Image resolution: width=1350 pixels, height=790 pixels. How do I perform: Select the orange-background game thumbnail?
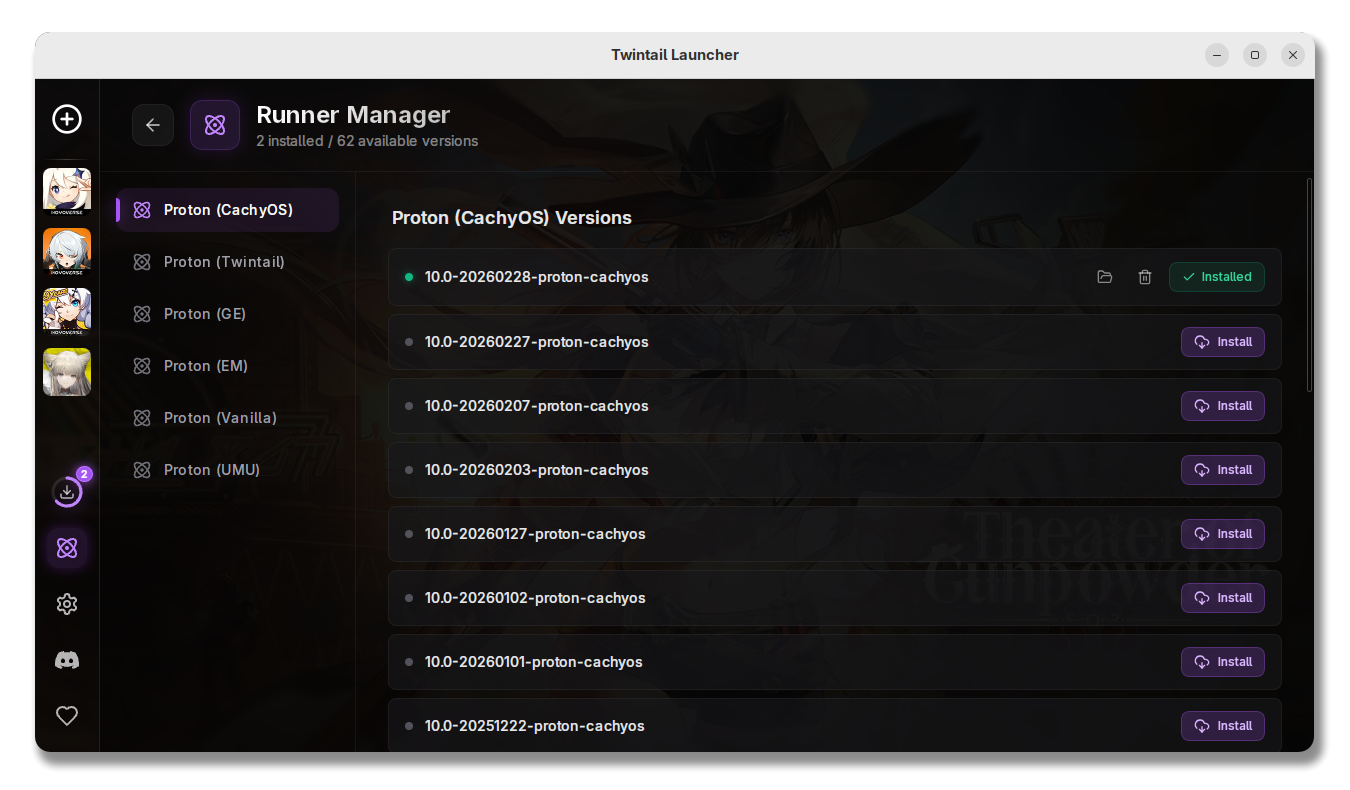pos(67,252)
